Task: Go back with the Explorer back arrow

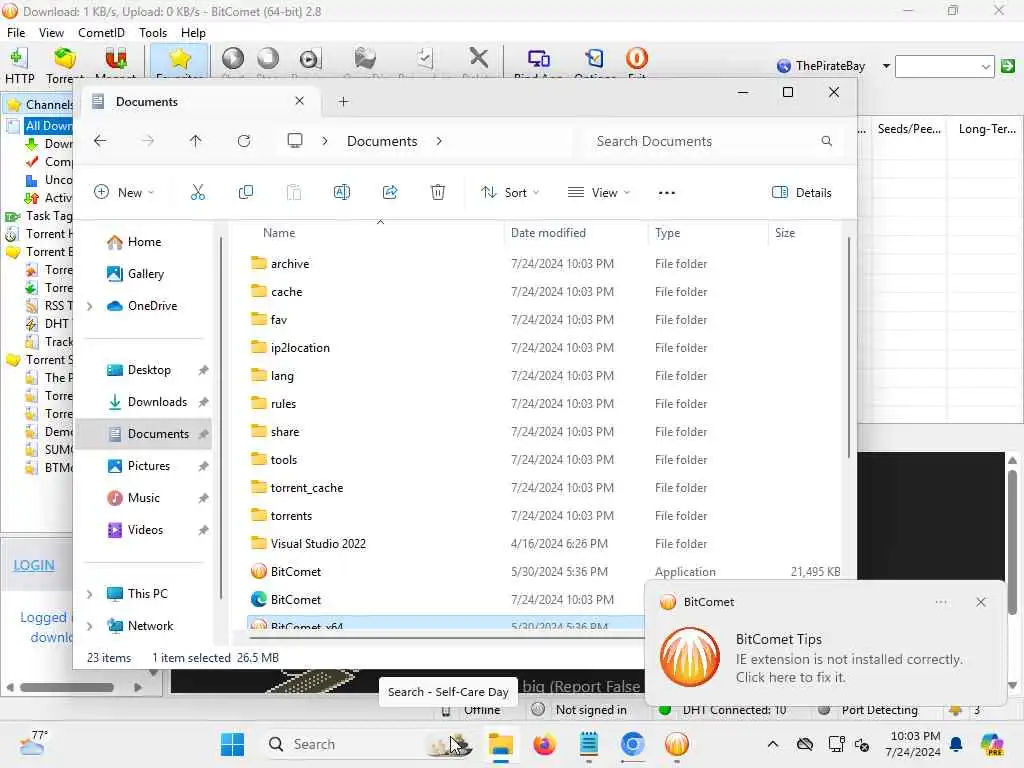Action: click(100, 140)
